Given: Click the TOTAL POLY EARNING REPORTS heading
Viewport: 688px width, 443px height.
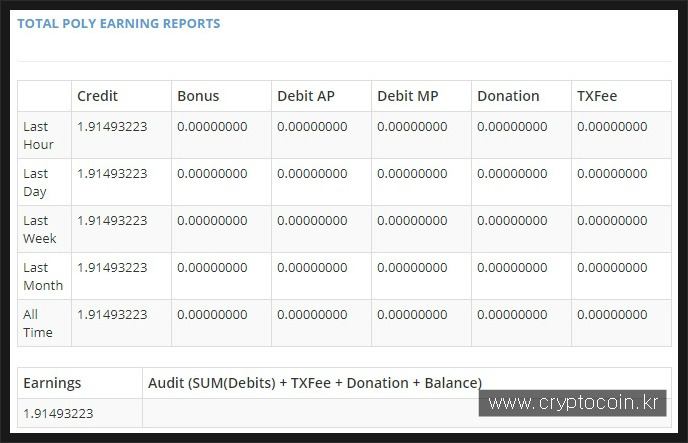Looking at the screenshot, I should (118, 23).
